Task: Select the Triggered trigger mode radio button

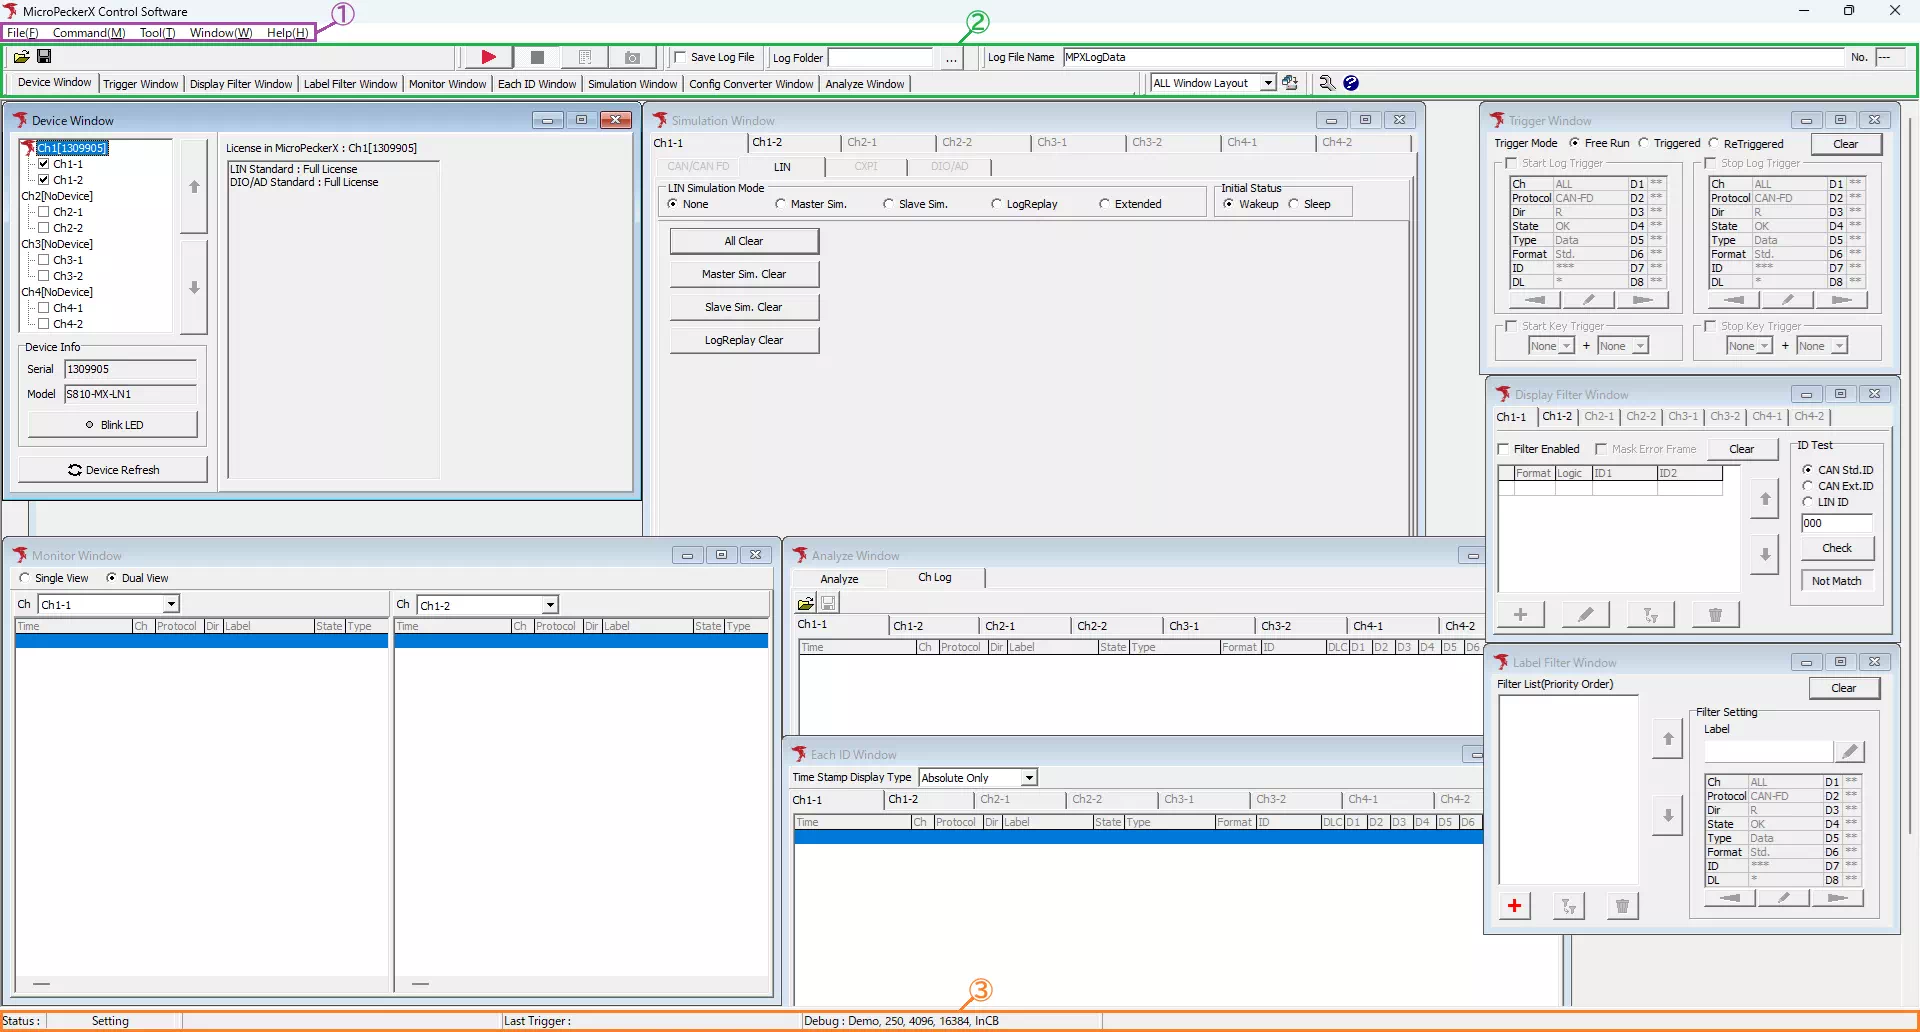Action: (x=1646, y=143)
